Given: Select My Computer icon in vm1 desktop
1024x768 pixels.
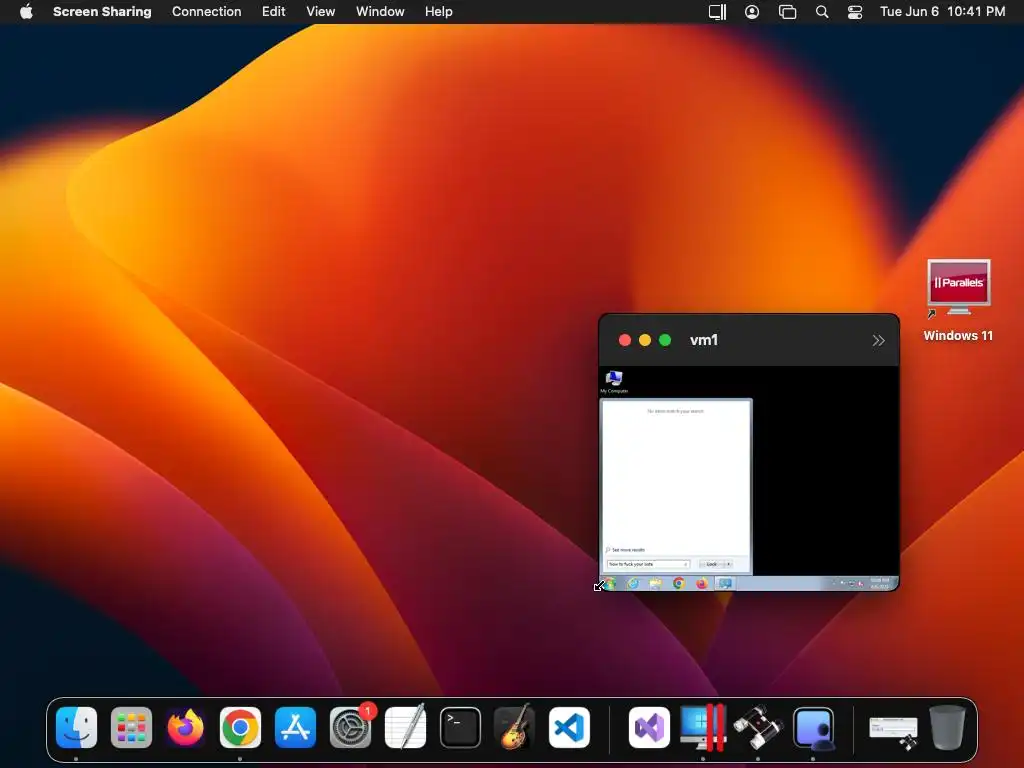Looking at the screenshot, I should click(614, 382).
